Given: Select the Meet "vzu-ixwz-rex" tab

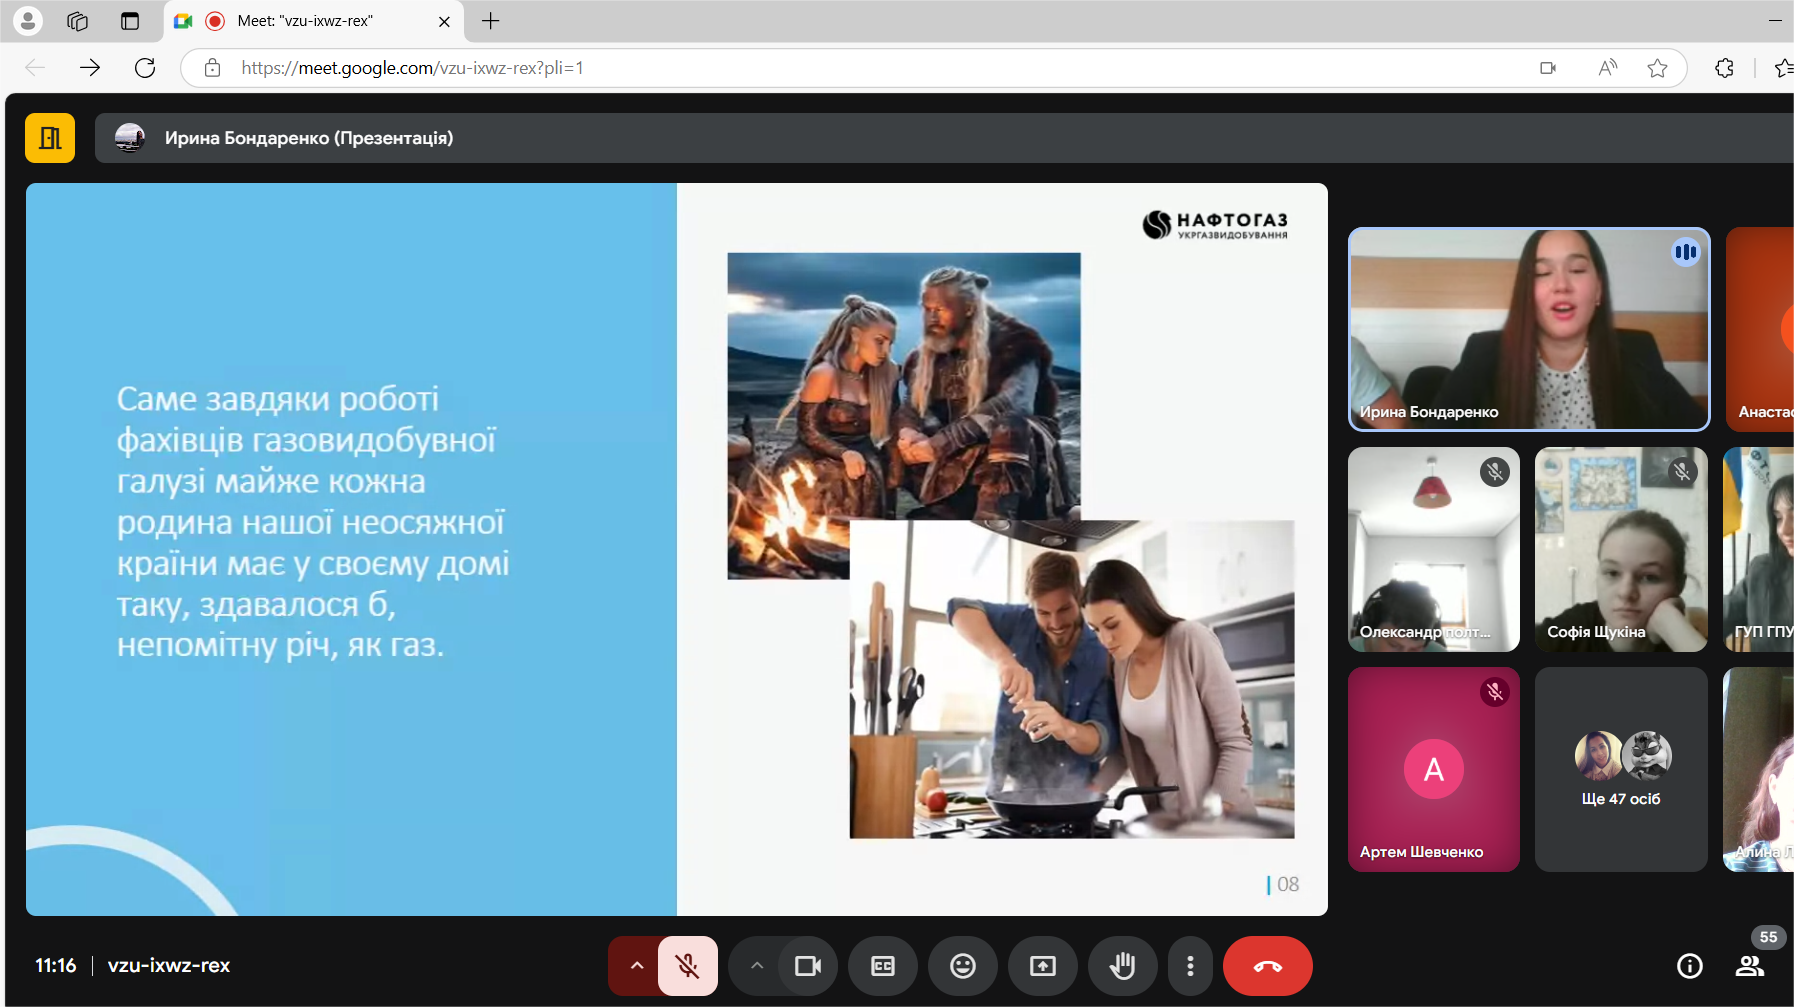Looking at the screenshot, I should point(312,21).
